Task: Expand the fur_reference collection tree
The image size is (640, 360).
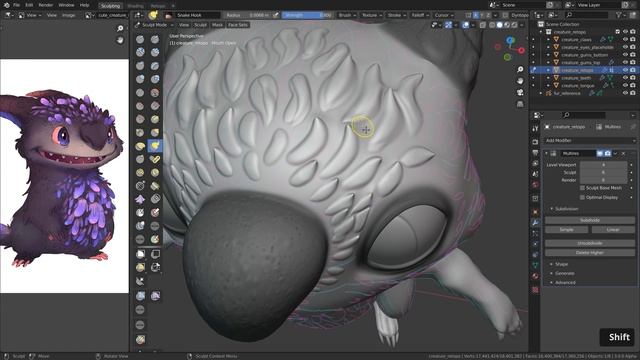Action: 541,93
